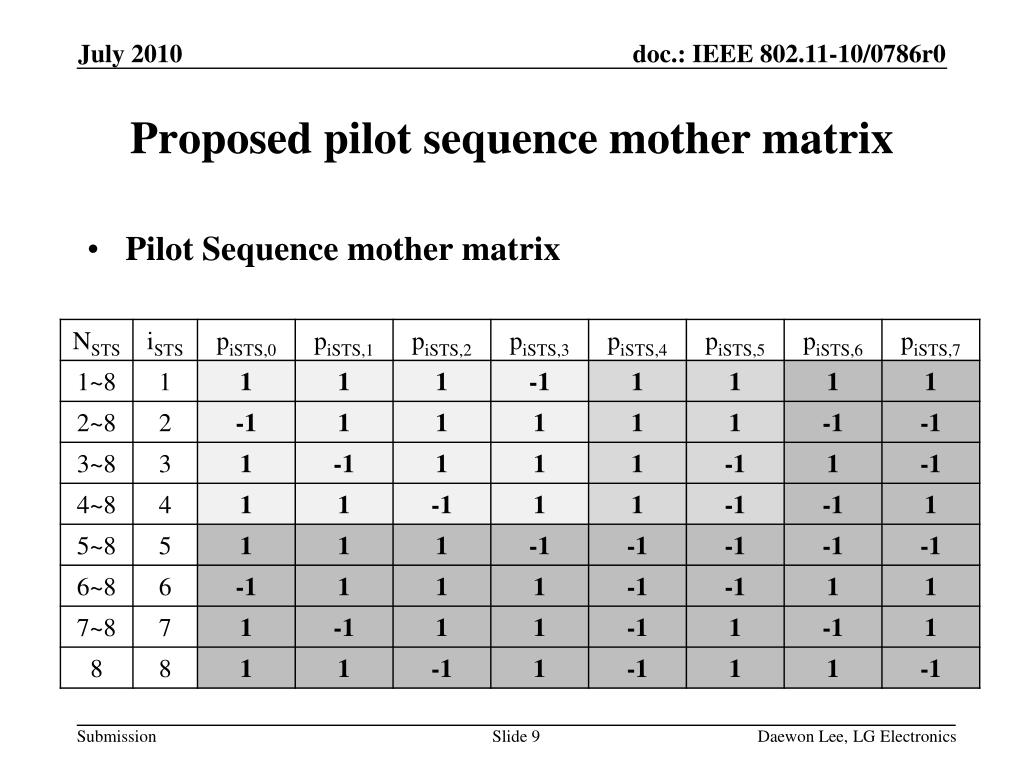Click the '1~8' row label cell

point(97,381)
